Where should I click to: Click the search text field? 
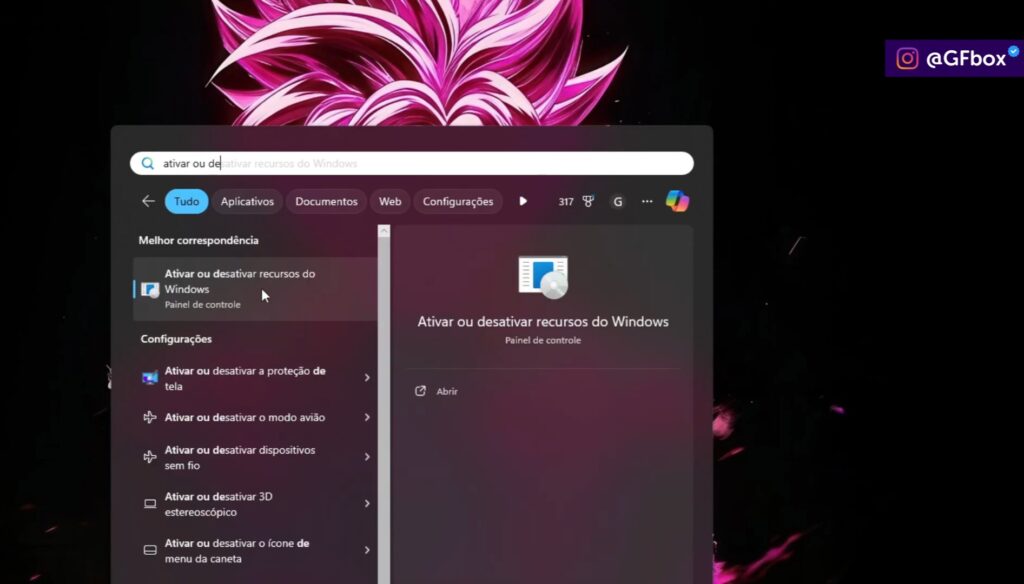(x=411, y=163)
